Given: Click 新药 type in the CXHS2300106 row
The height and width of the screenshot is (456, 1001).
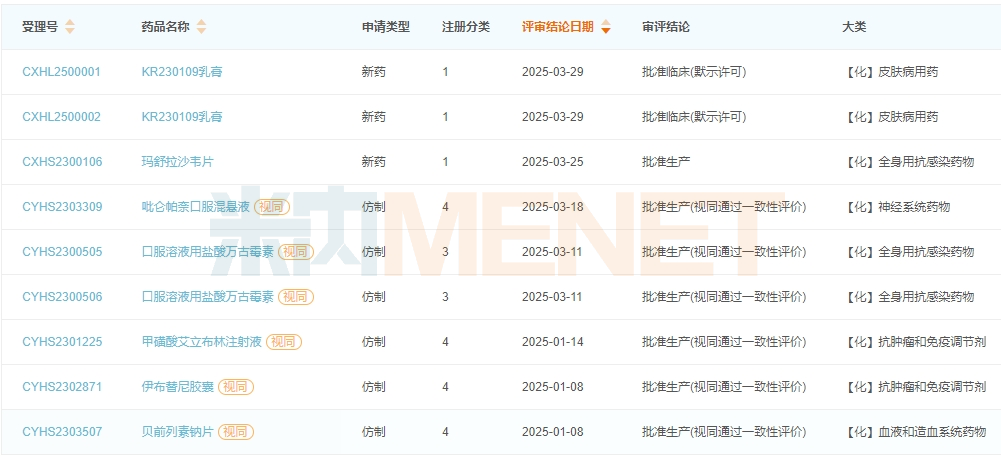Looking at the screenshot, I should point(374,162).
